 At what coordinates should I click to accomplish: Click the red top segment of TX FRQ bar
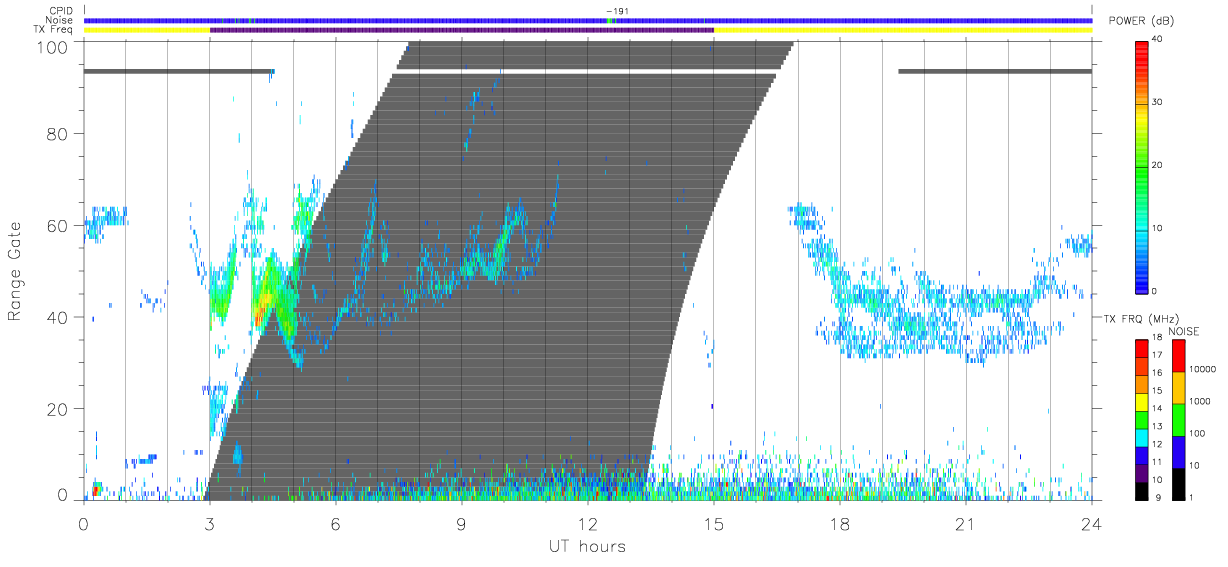[x=1141, y=348]
